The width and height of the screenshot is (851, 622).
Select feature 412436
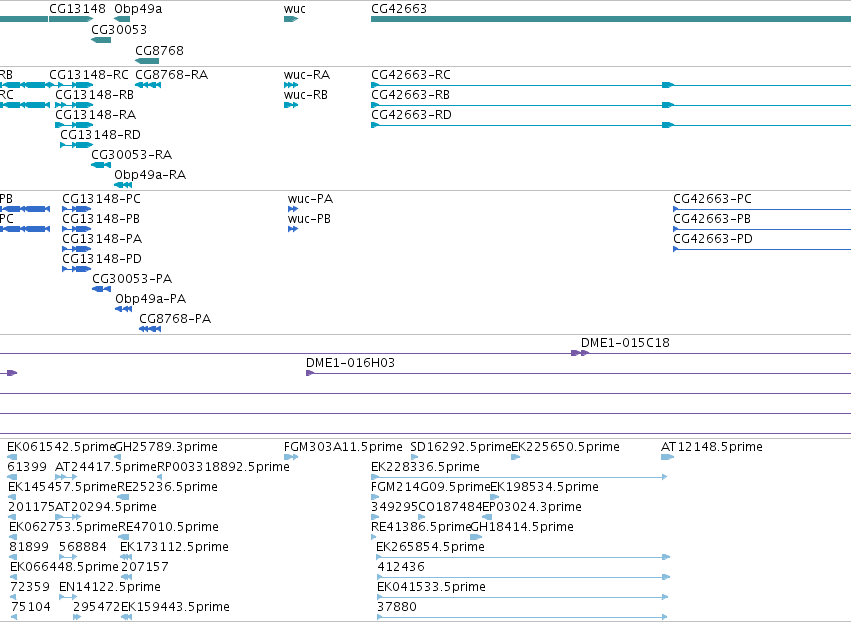click(x=401, y=567)
